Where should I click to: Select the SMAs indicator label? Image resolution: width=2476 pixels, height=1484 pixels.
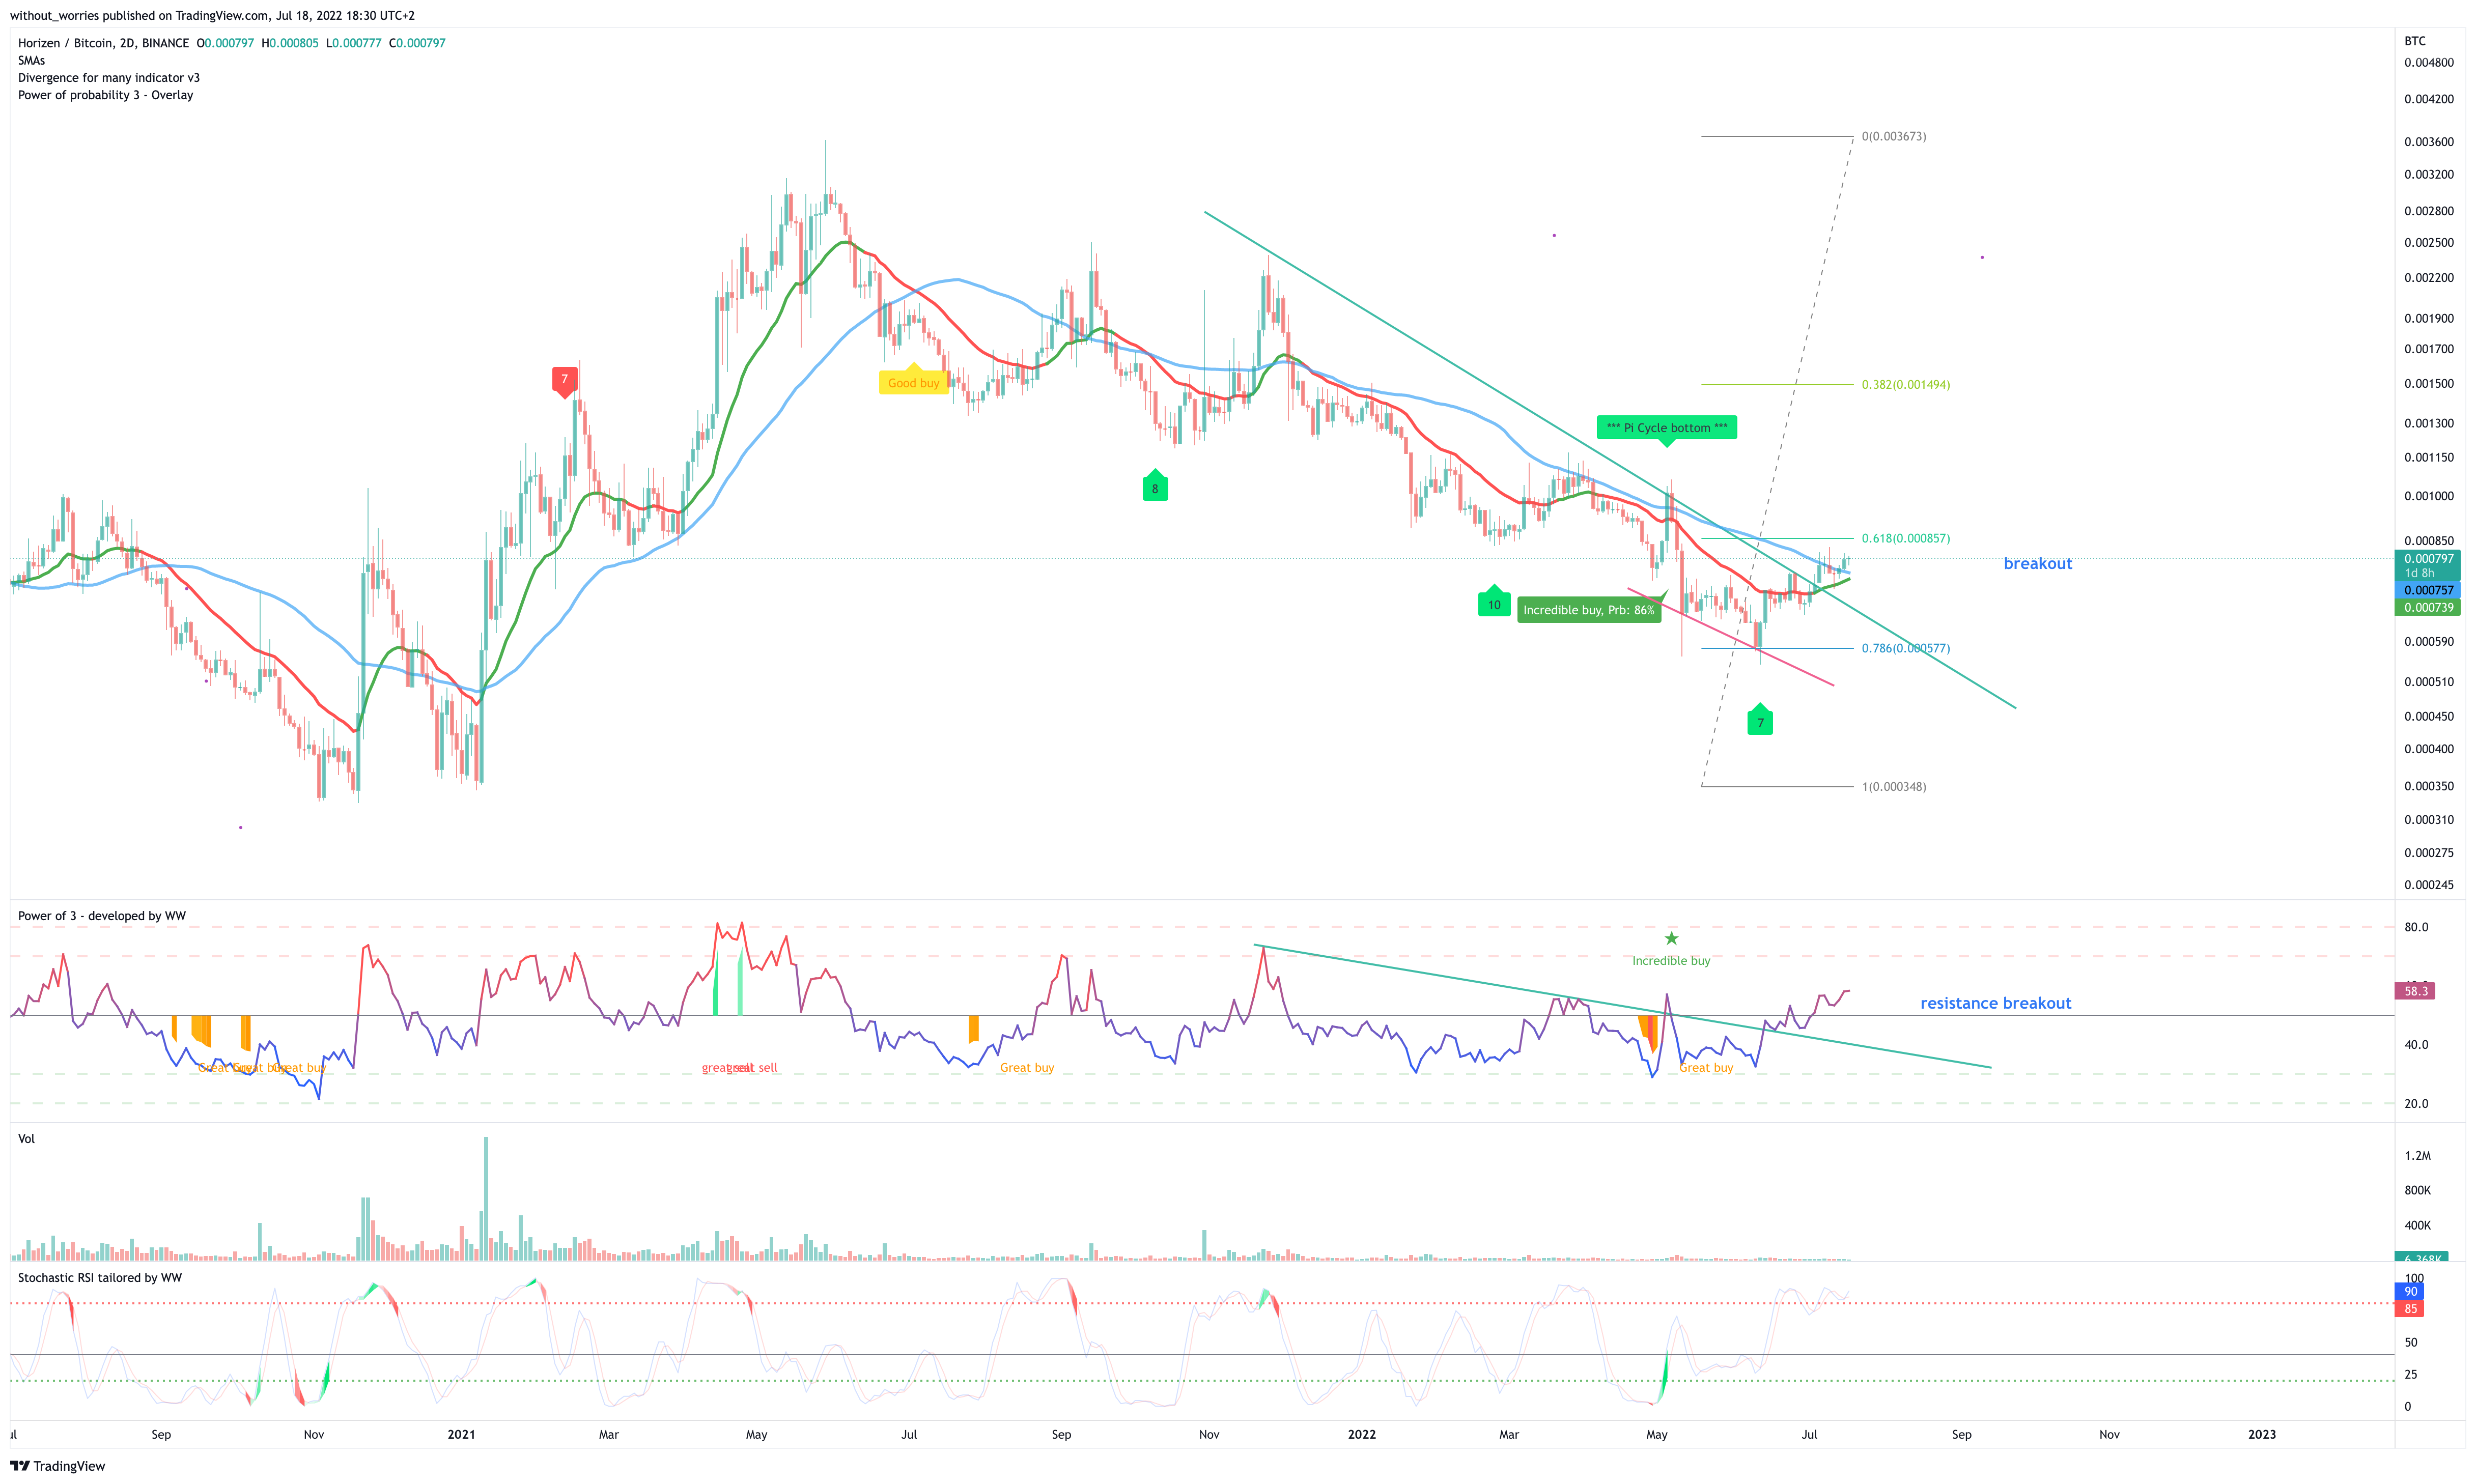(31, 61)
